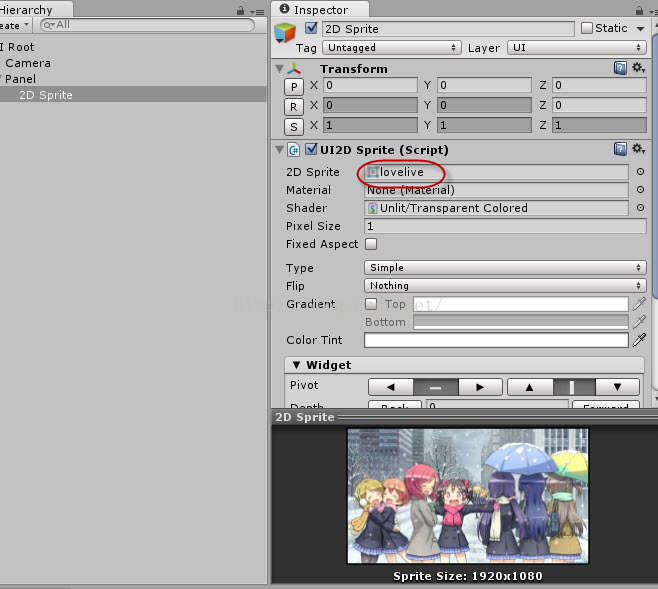Click the P reset position button
This screenshot has width=658, height=589.
[x=294, y=87]
